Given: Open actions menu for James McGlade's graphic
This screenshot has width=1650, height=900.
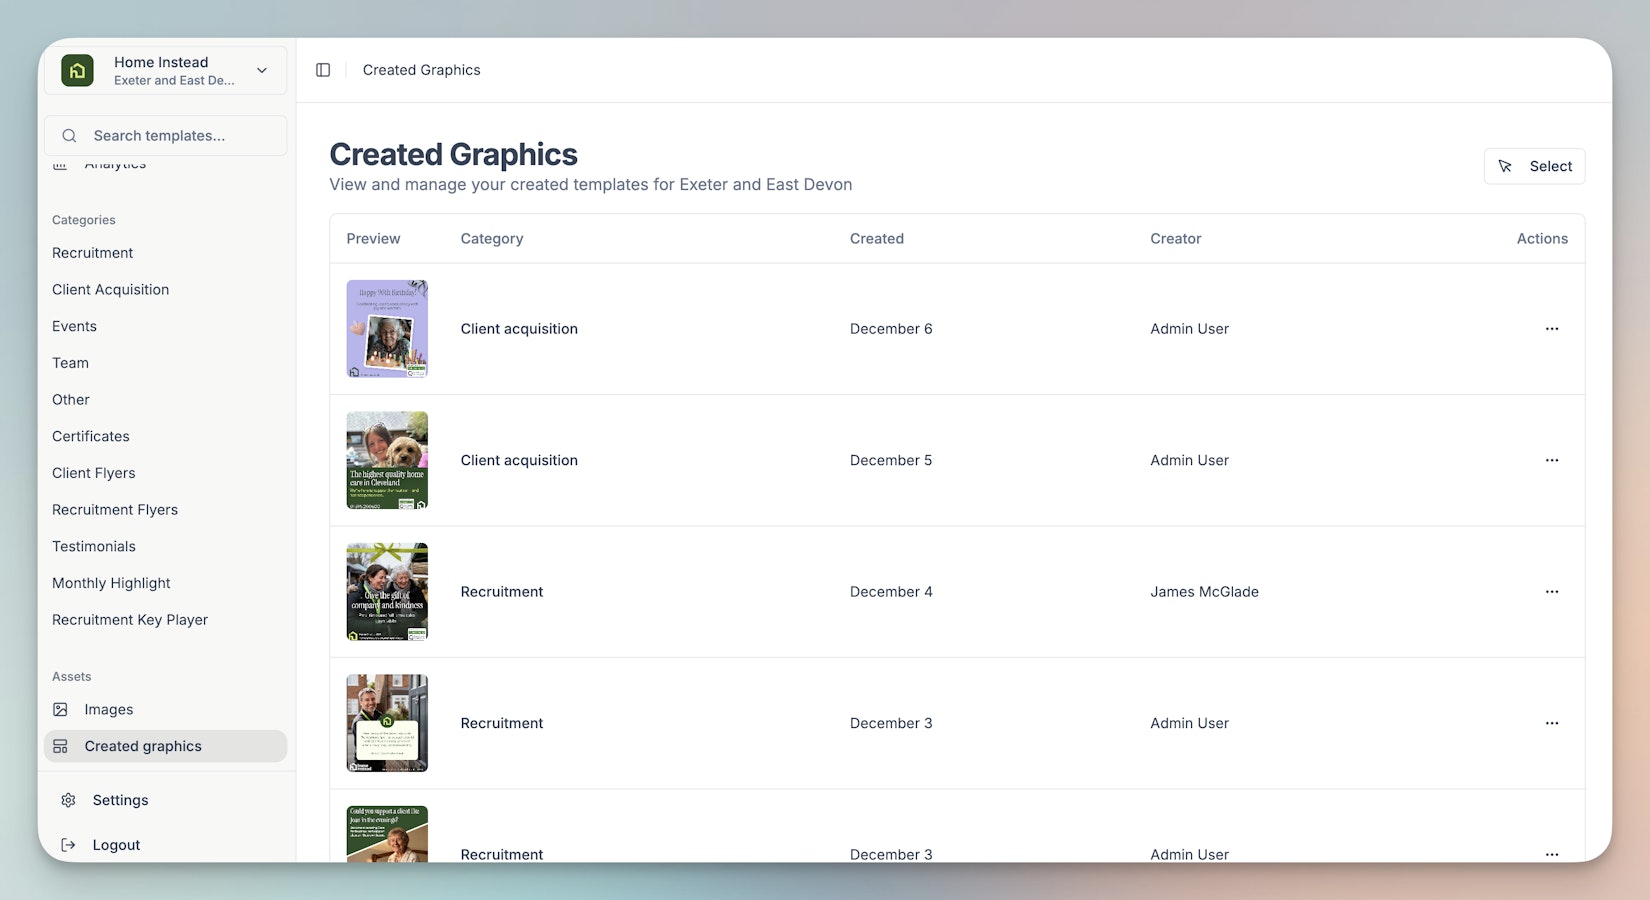Looking at the screenshot, I should pos(1551,592).
